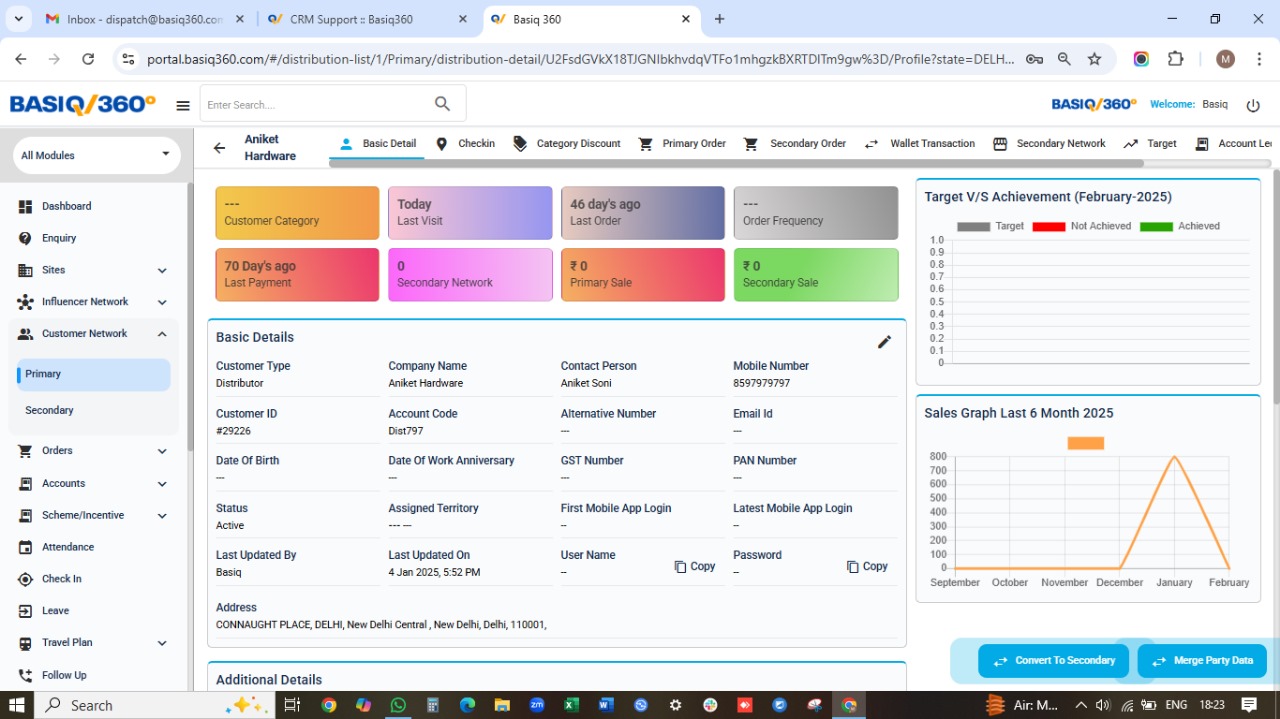Click the back arrow beside Aniket Hardware
Image resolution: width=1280 pixels, height=719 pixels.
[x=219, y=146]
